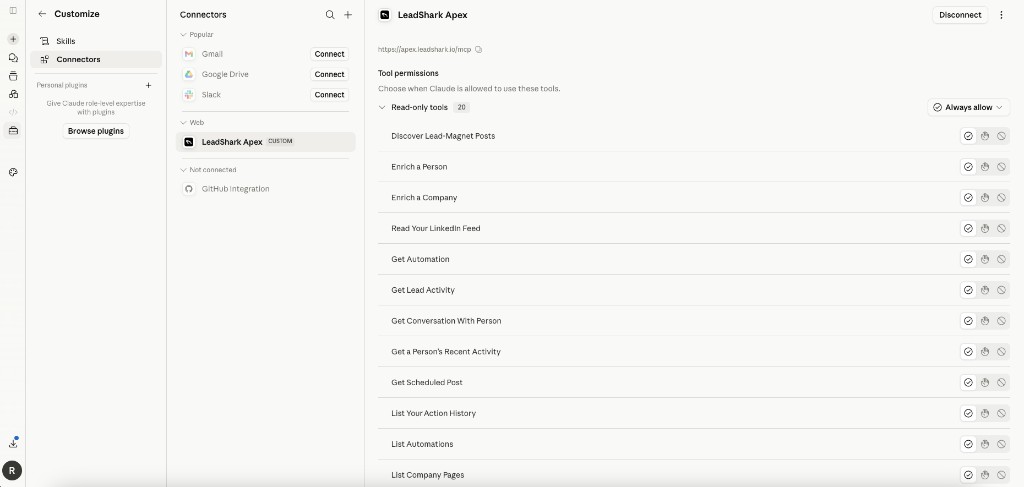
Task: Click the LeadShark Apex logo in the header
Action: point(385,15)
